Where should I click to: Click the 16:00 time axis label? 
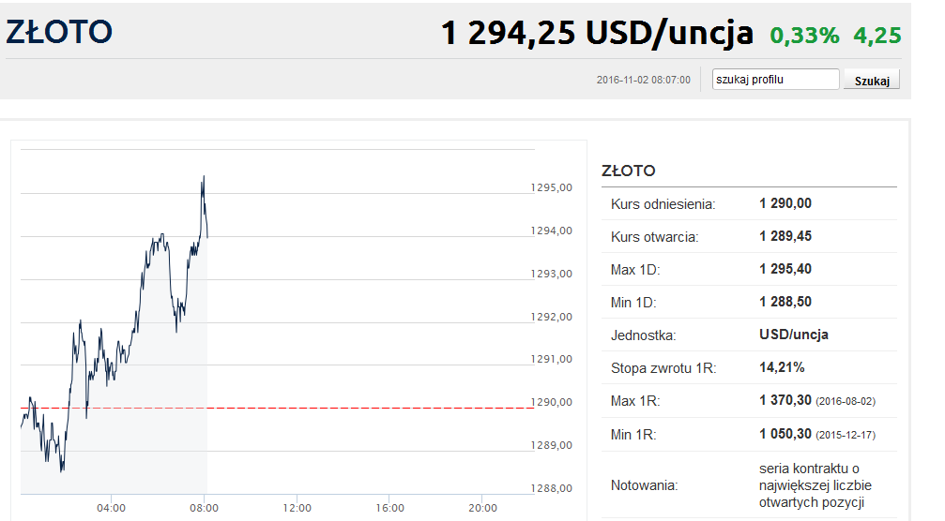click(389, 508)
